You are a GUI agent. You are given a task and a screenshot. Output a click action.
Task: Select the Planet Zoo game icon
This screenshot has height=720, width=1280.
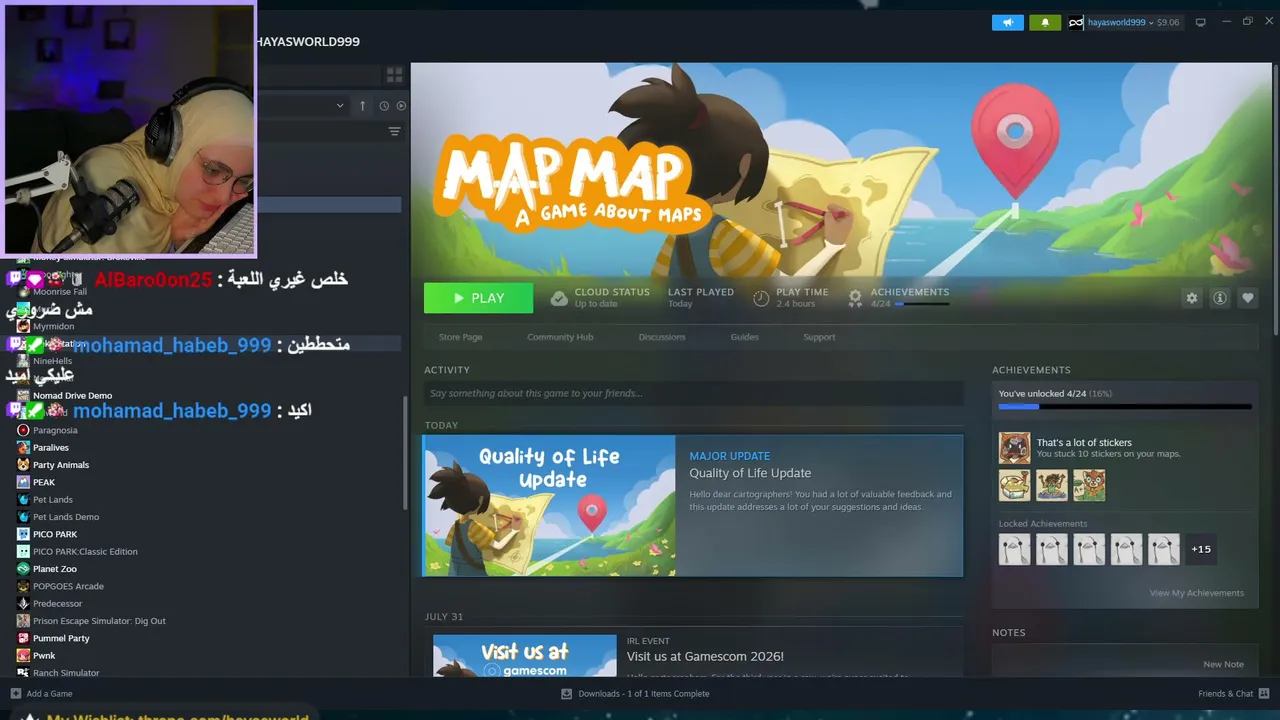pyautogui.click(x=23, y=569)
